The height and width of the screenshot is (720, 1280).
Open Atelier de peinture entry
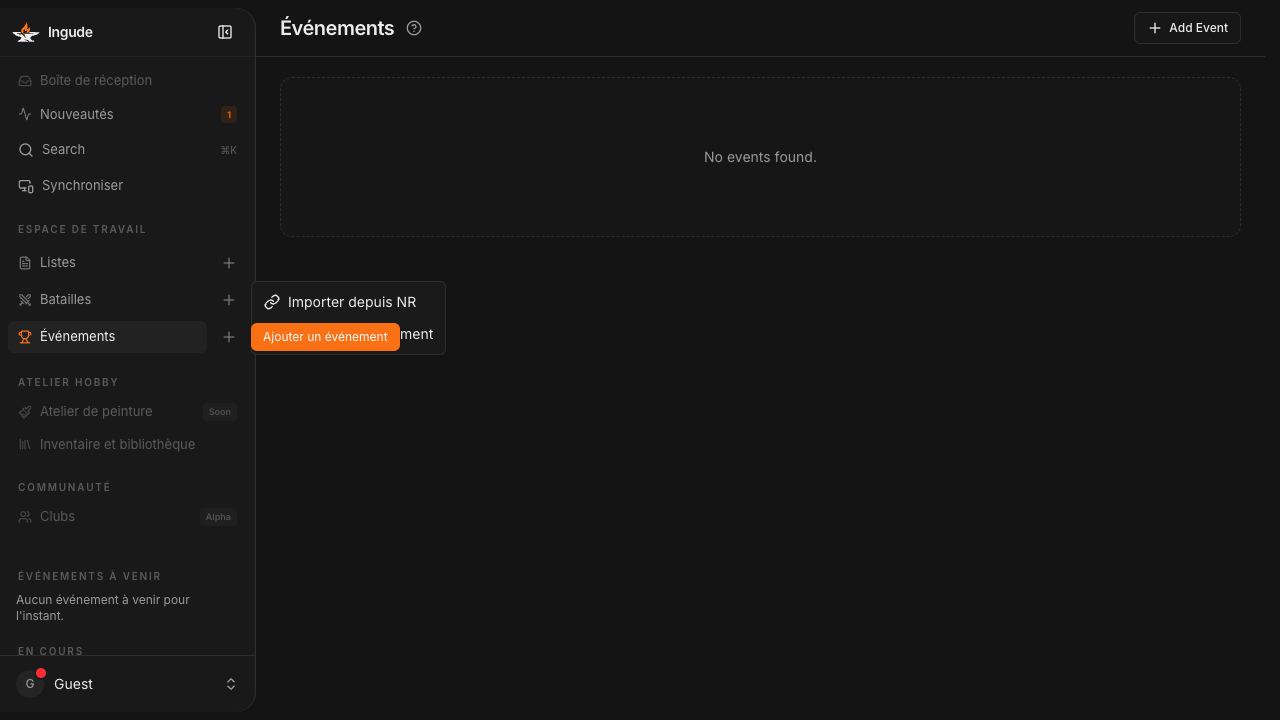[x=127, y=411]
